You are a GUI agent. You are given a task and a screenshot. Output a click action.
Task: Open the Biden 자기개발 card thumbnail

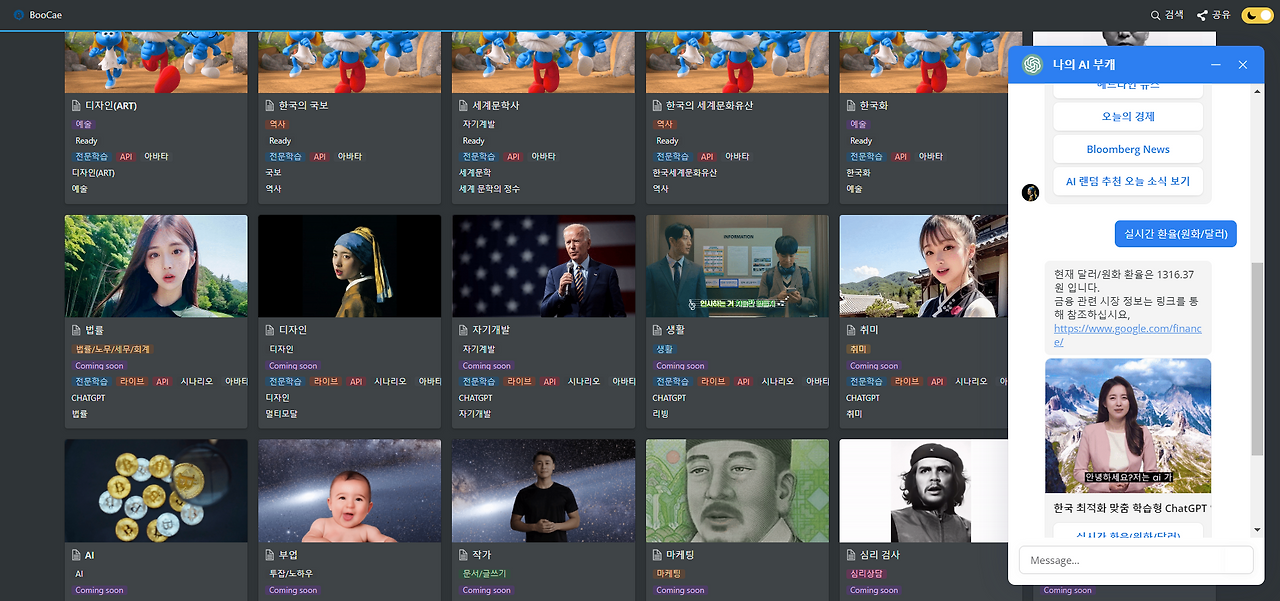(544, 266)
